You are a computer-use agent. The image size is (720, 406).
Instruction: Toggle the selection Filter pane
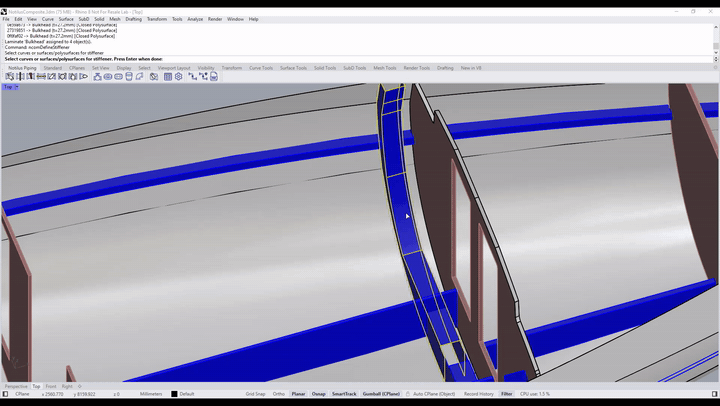pyautogui.click(x=506, y=394)
